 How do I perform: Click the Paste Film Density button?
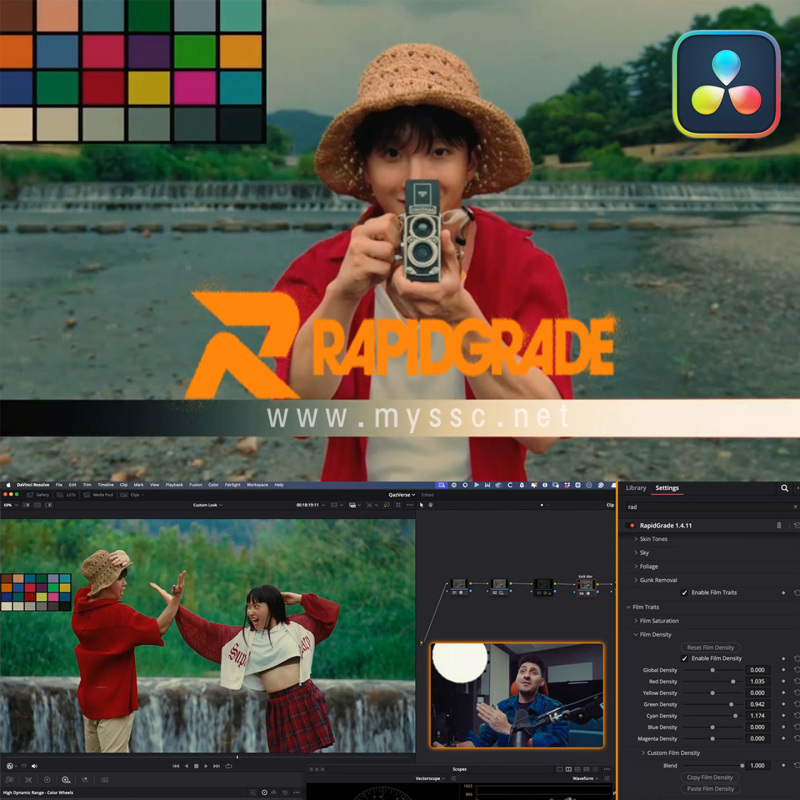[710, 789]
